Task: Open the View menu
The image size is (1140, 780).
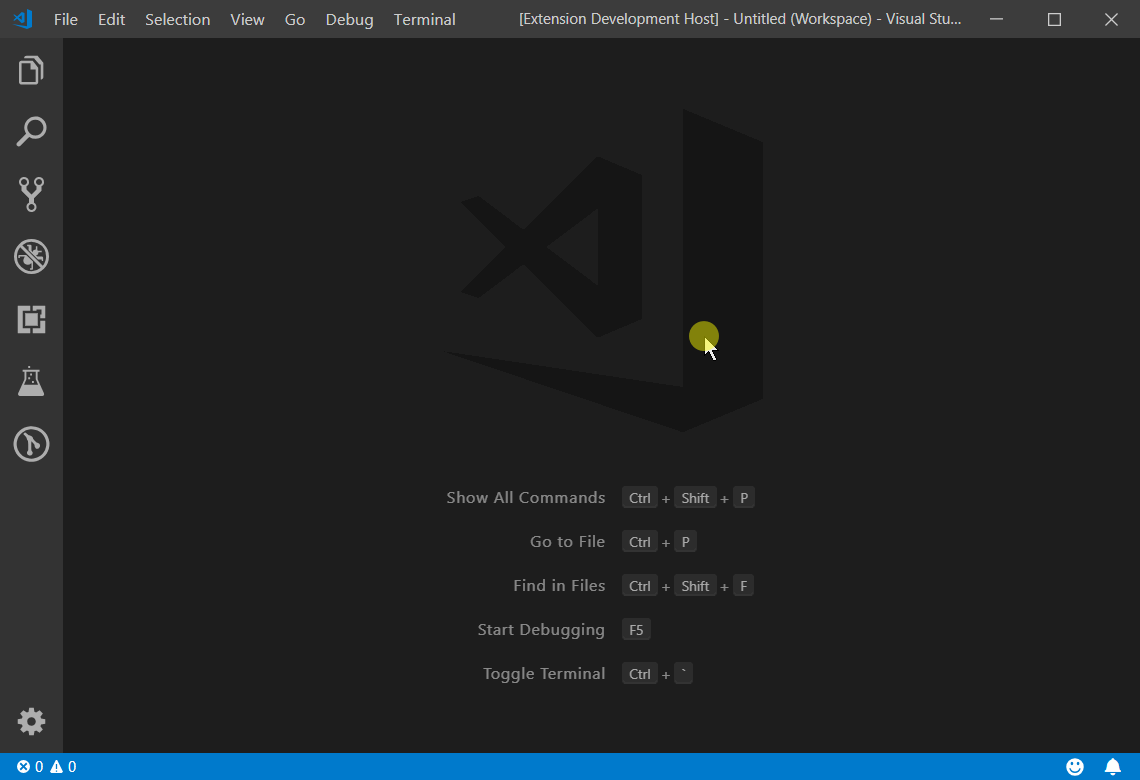Action: [247, 20]
